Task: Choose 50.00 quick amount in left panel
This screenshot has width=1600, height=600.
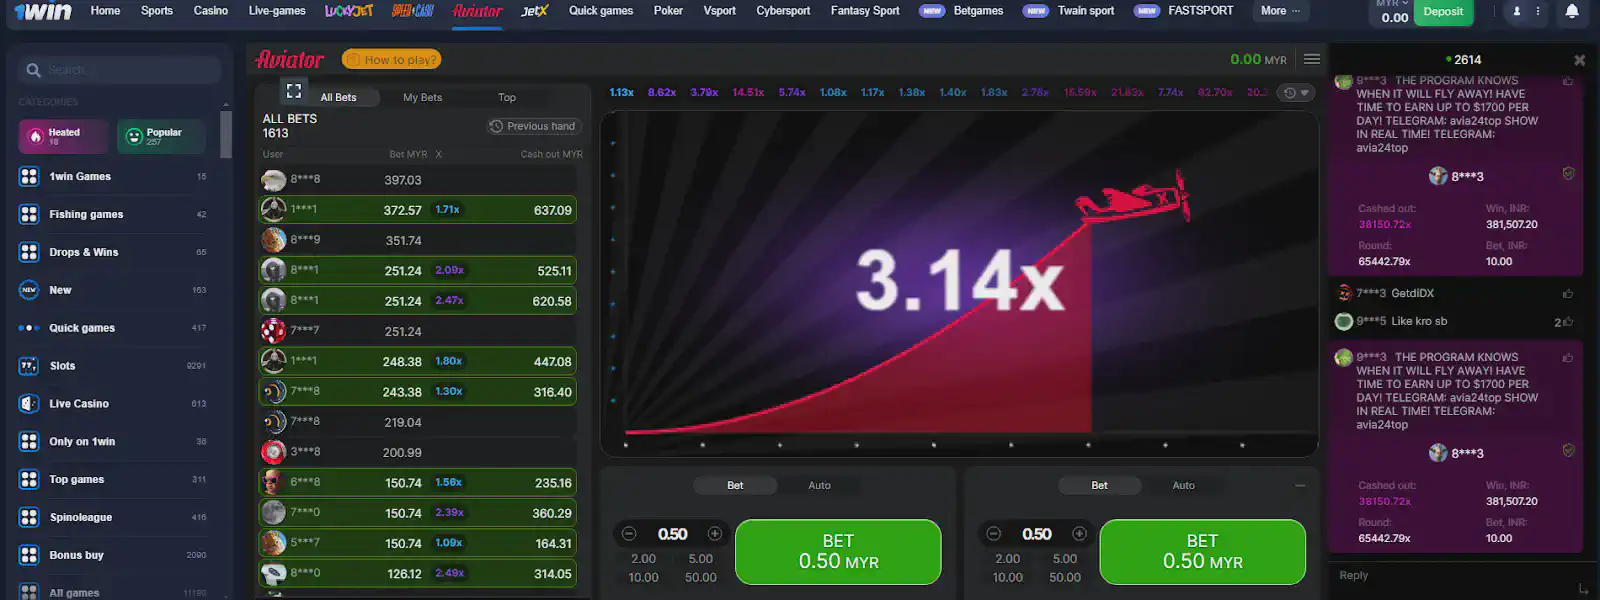Action: (701, 578)
